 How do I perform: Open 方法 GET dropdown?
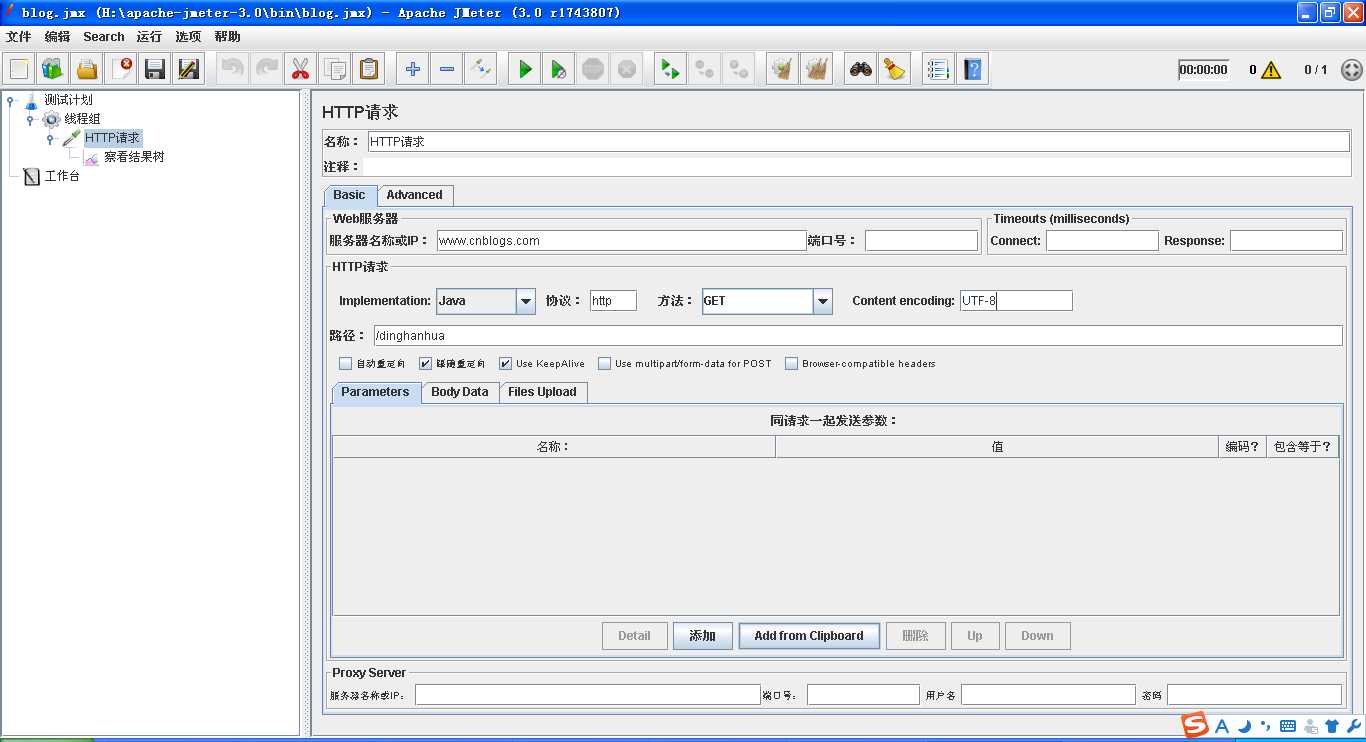pos(823,301)
